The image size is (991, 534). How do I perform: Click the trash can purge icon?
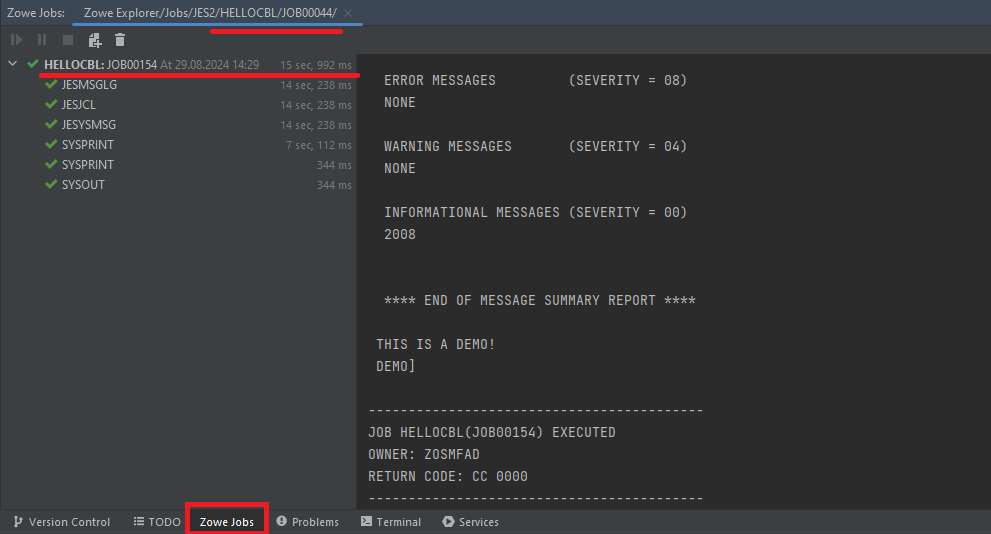(120, 40)
